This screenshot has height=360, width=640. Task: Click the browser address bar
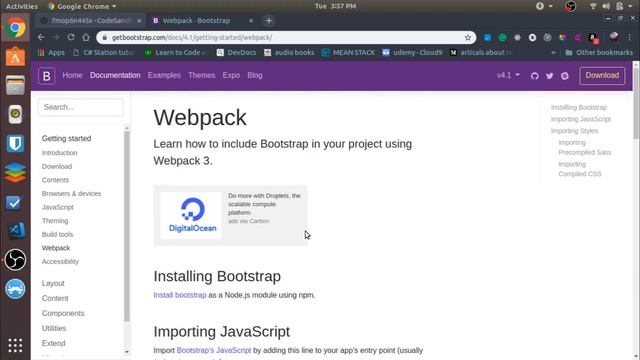(286, 38)
